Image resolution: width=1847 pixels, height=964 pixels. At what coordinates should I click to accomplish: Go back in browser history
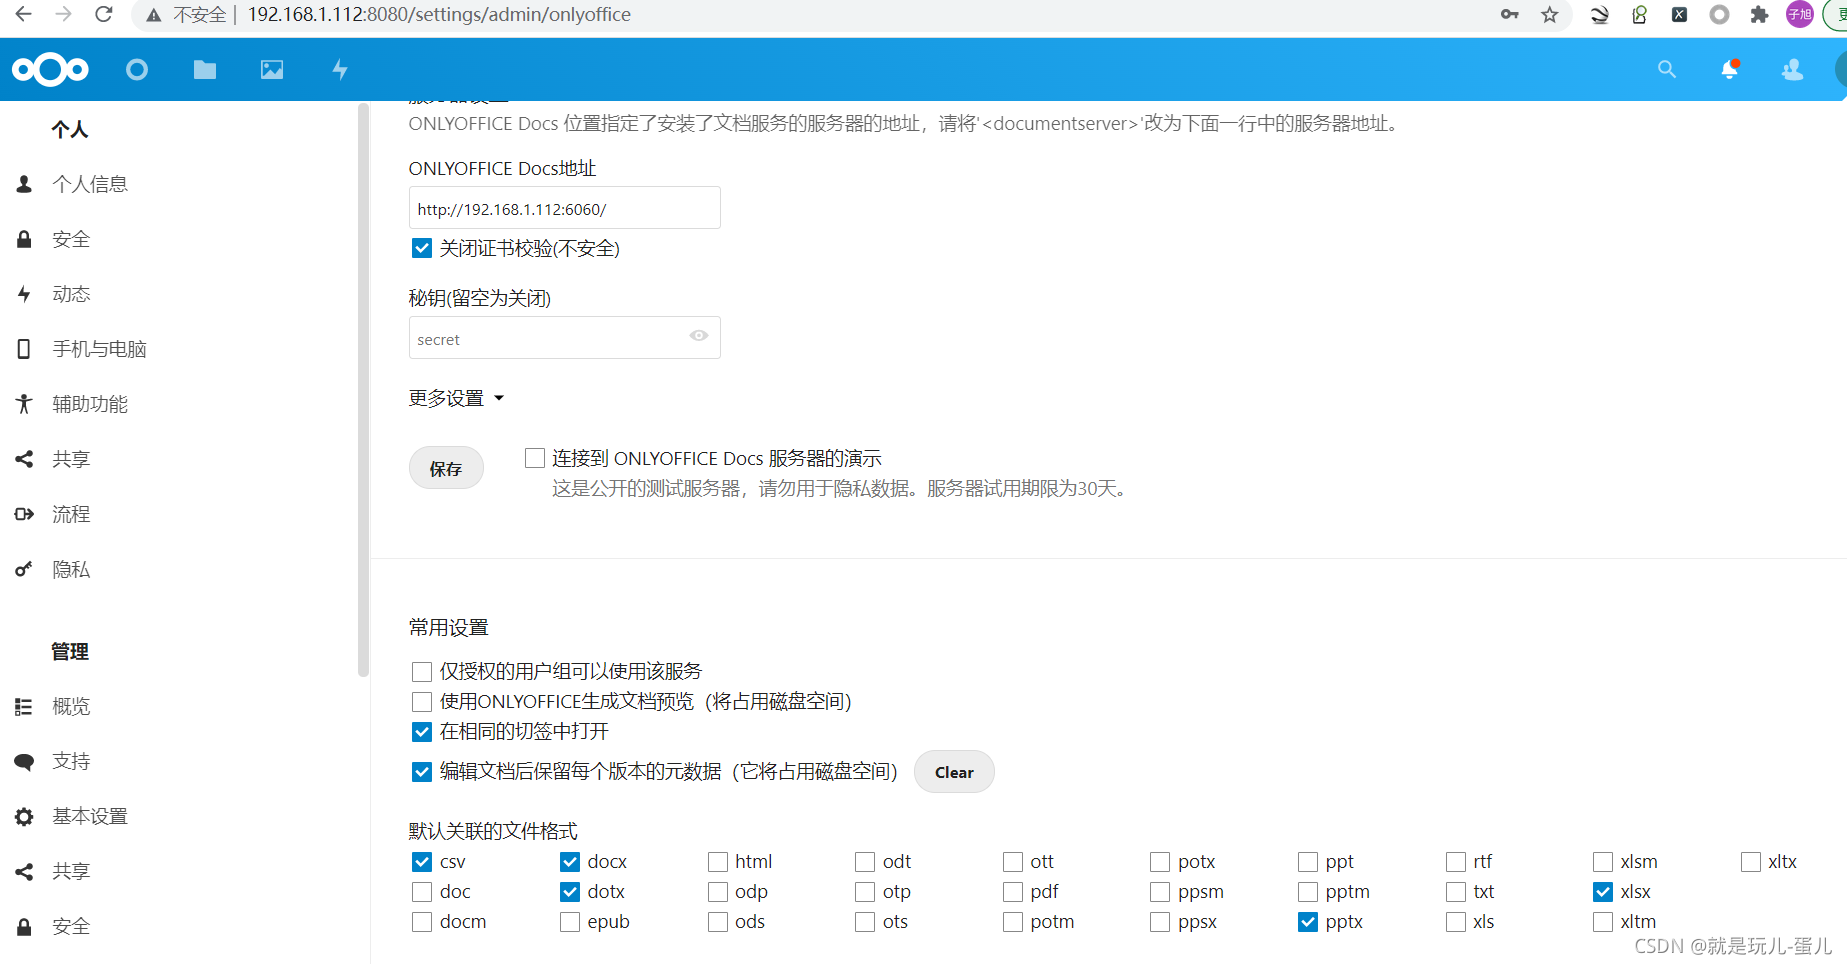coord(24,14)
